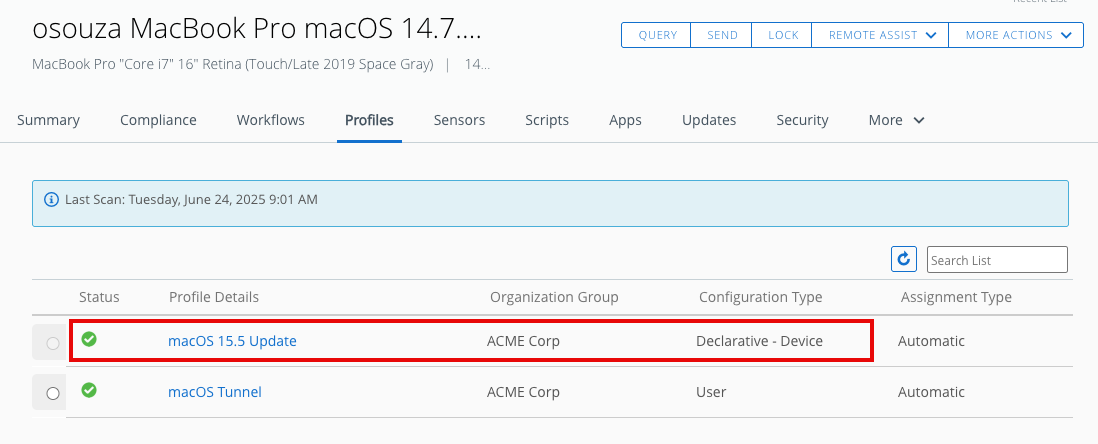Select the macOS 15.5 Update radio button

click(x=53, y=343)
